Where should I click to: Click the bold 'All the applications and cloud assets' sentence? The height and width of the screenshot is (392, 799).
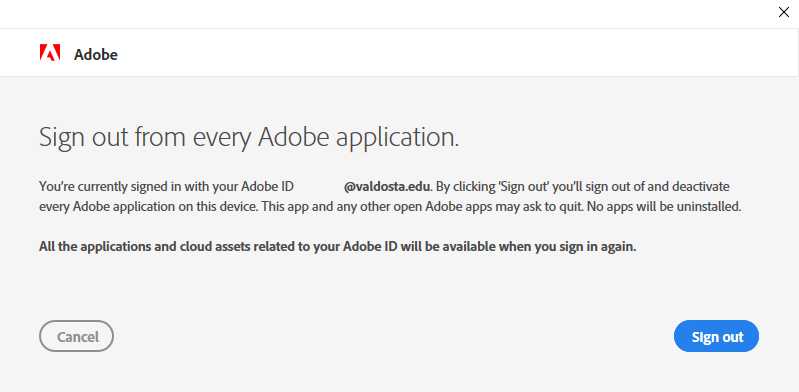pos(338,247)
